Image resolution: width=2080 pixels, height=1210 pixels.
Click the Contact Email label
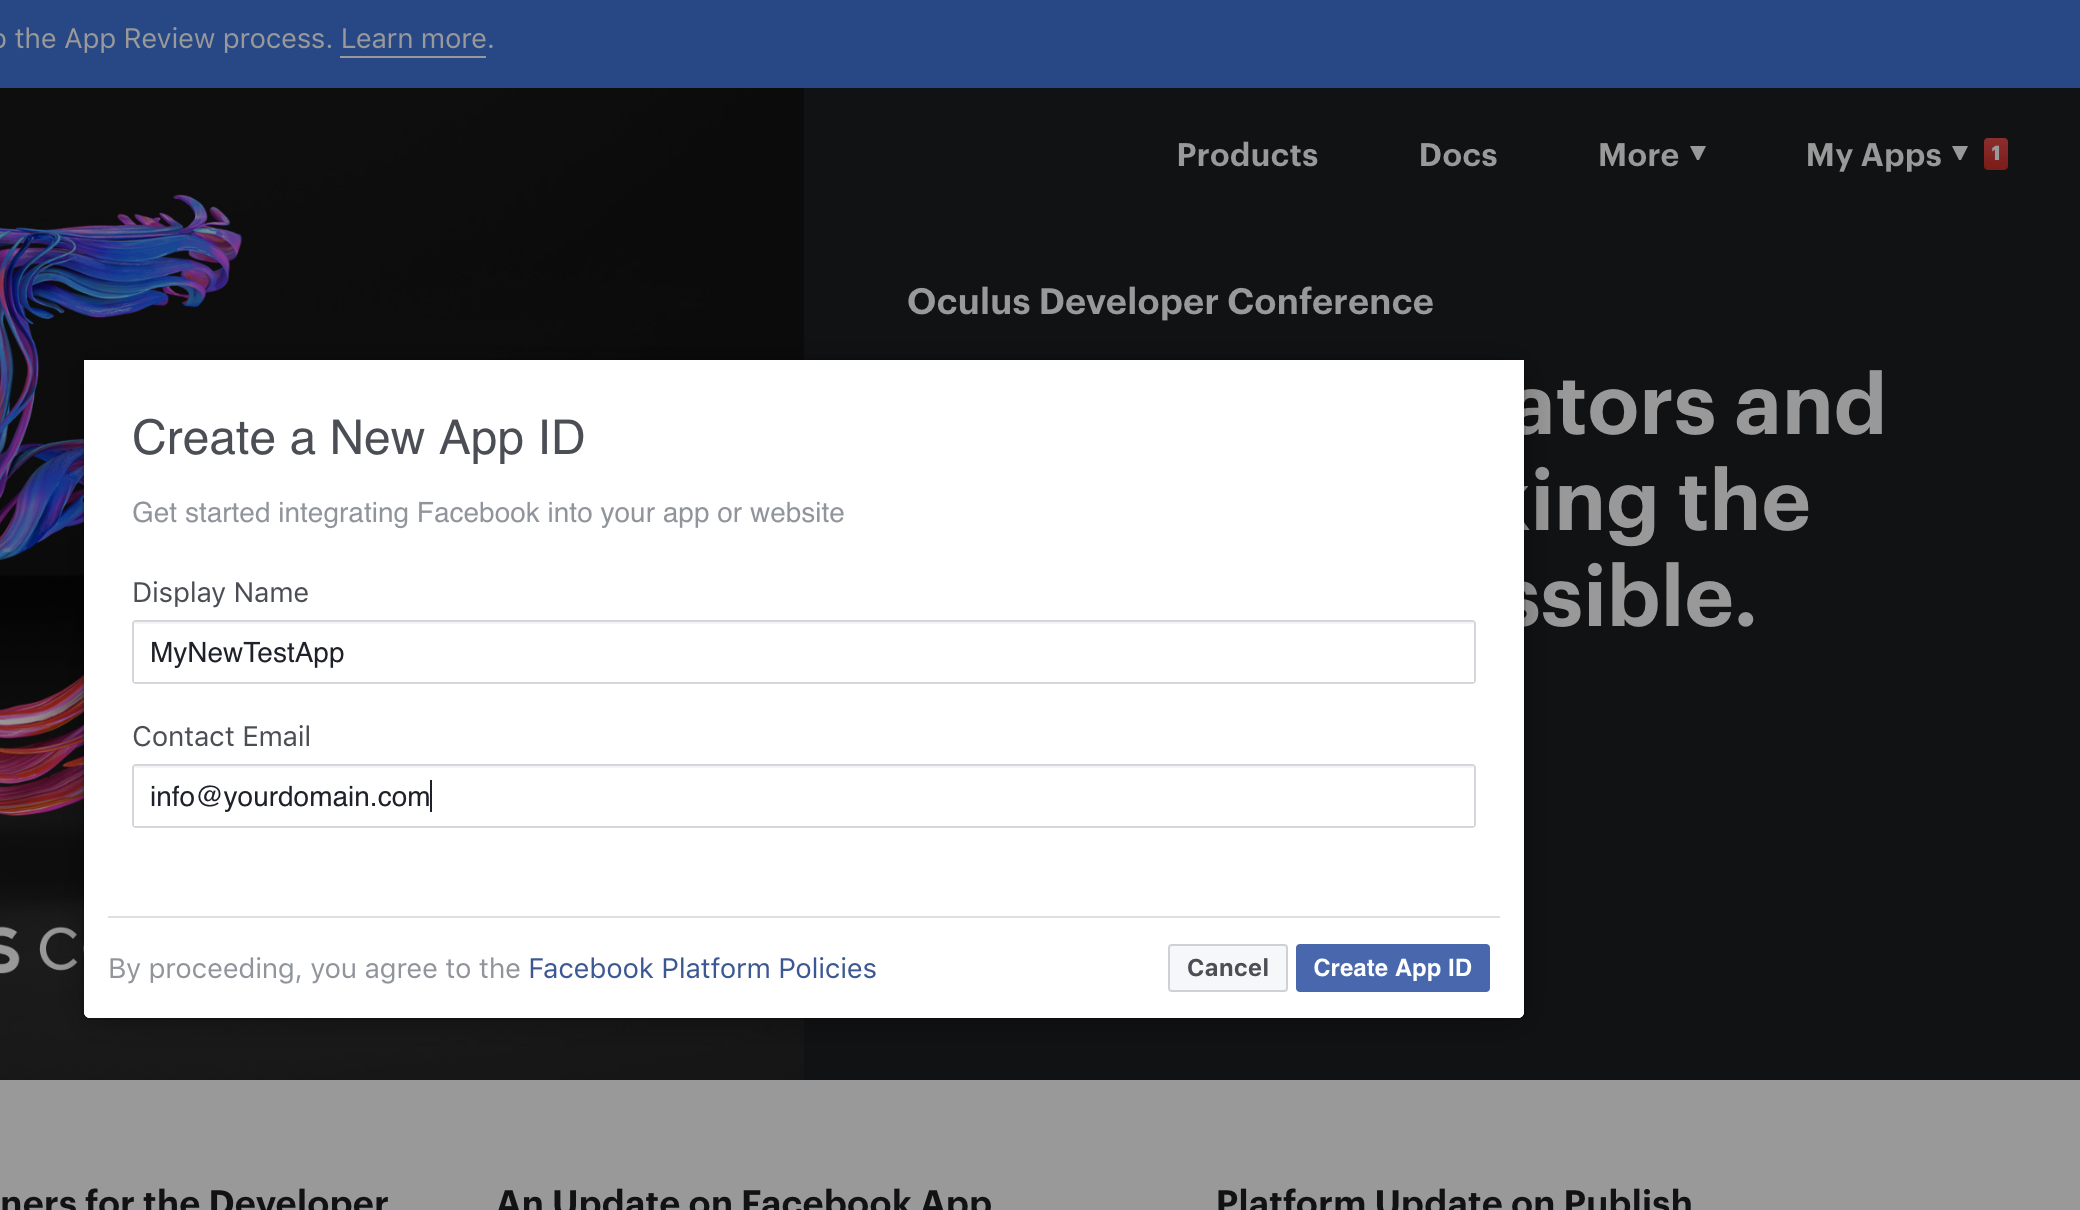tap(221, 736)
